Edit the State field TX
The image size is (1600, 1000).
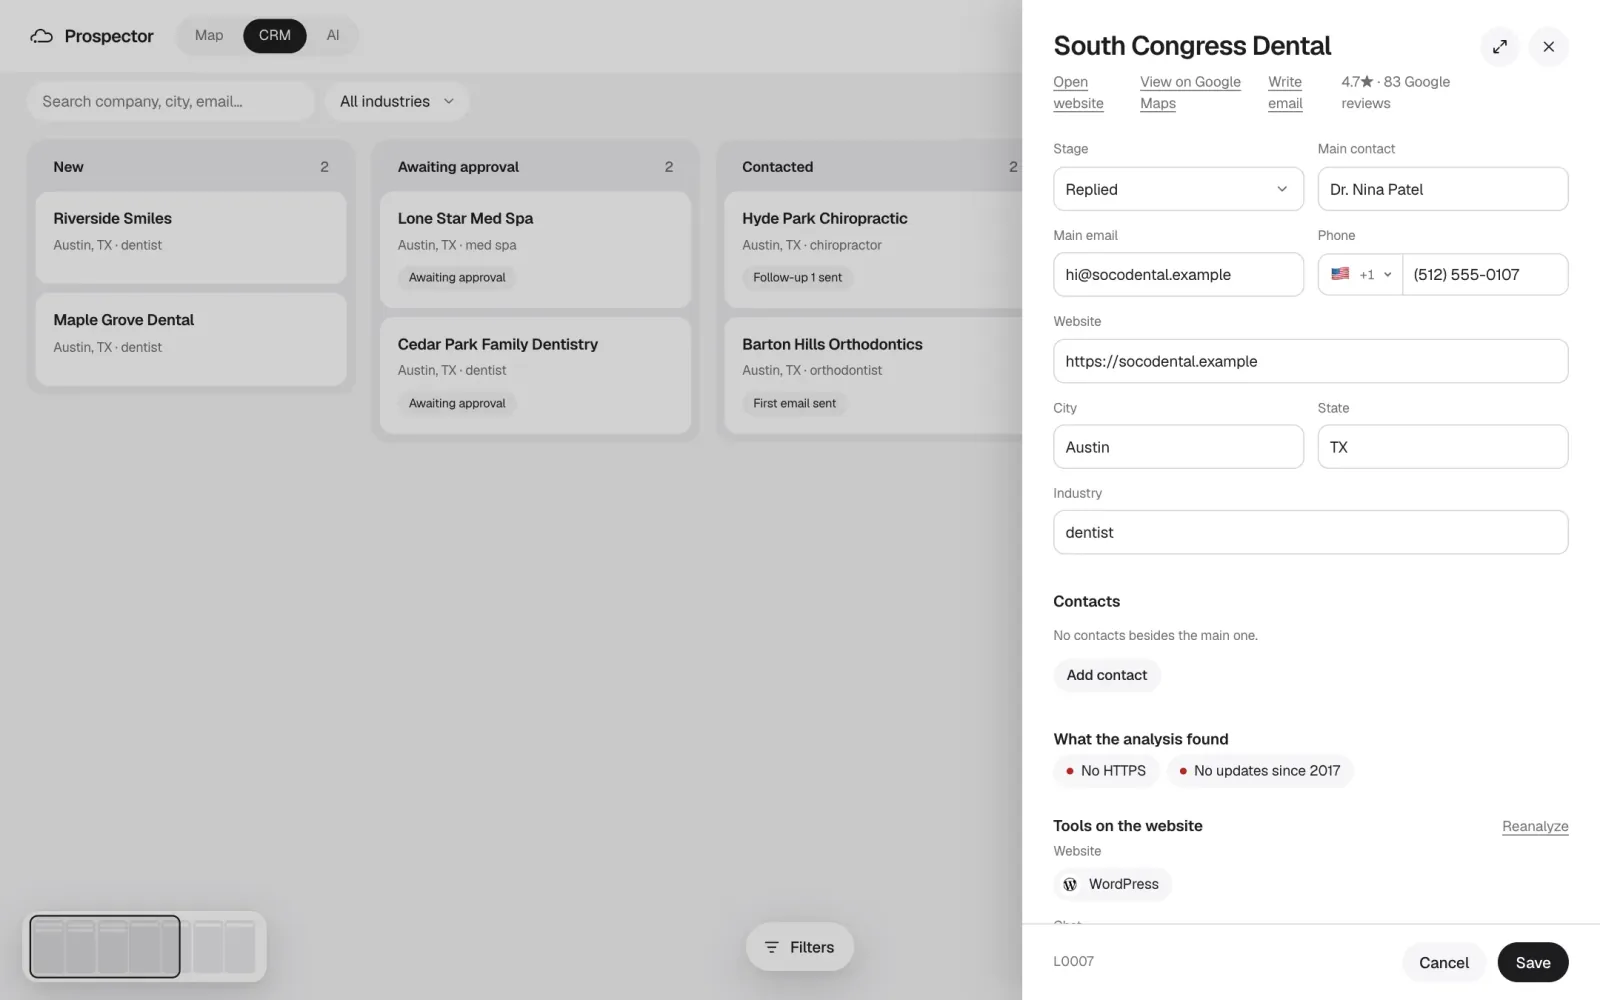(x=1442, y=447)
